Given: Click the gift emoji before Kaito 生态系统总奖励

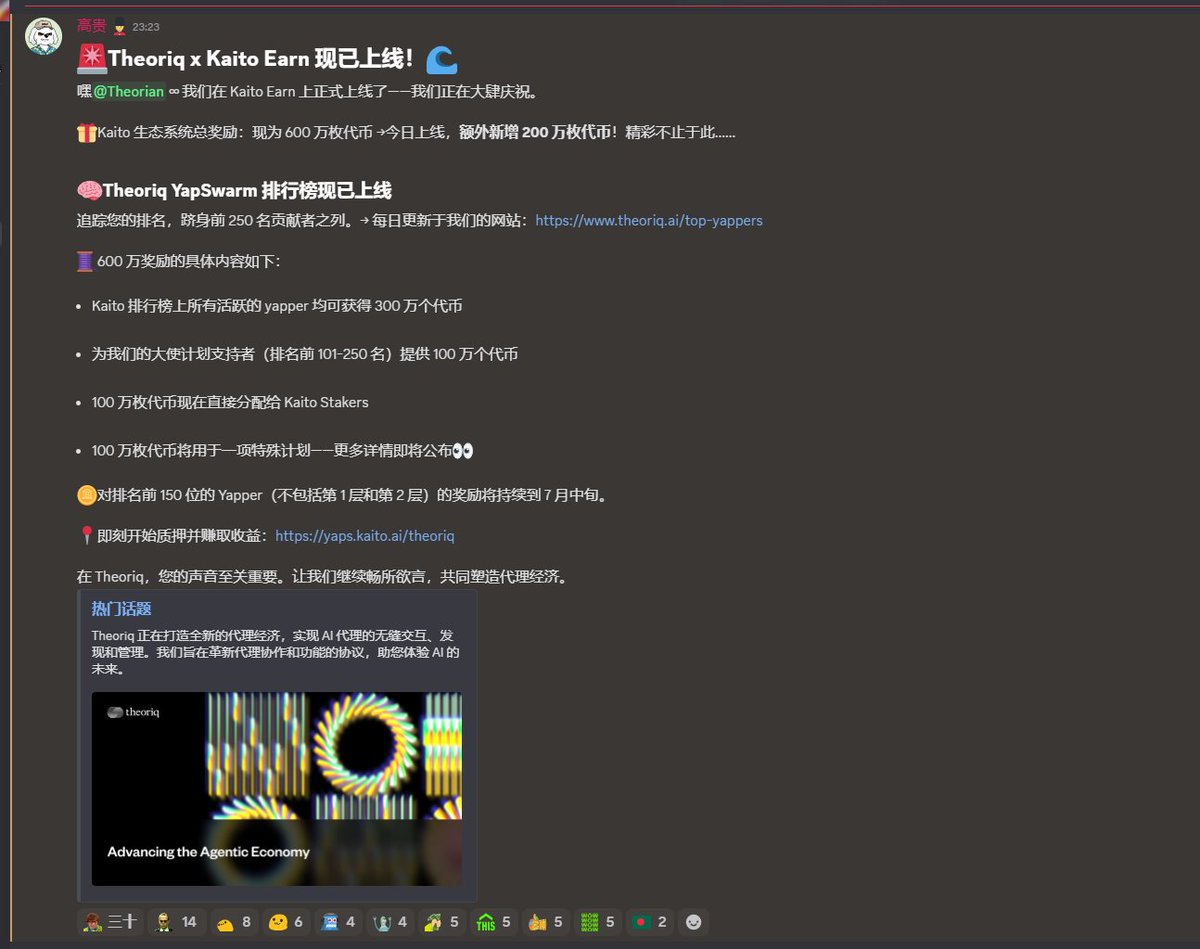Looking at the screenshot, I should coord(87,132).
